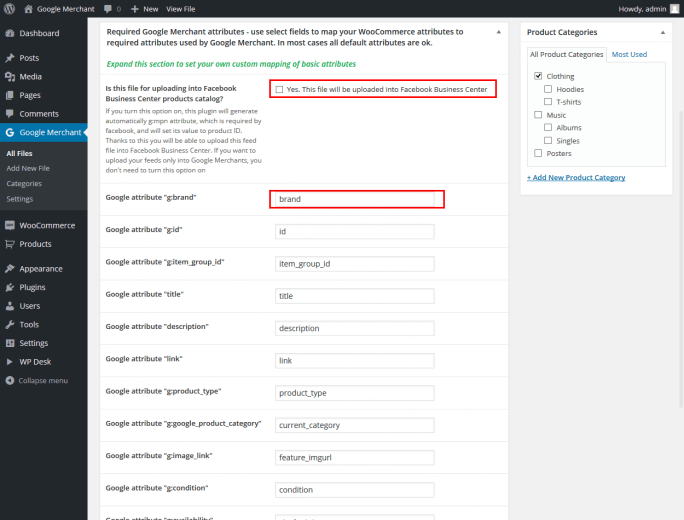684x520 pixels.
Task: Click the Comments sidebar icon
Action: [10, 114]
